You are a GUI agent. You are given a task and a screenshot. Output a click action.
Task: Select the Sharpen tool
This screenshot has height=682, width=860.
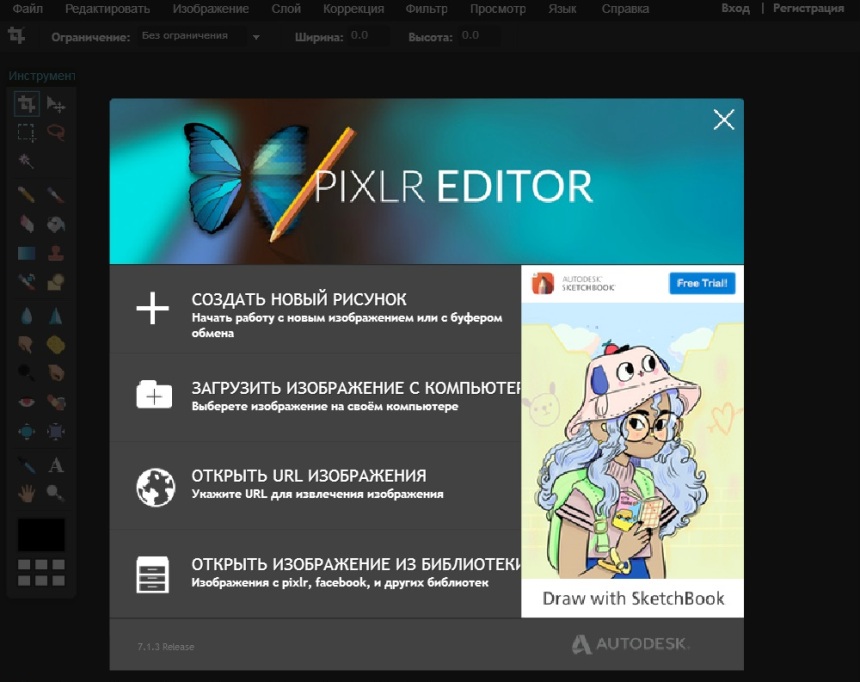point(56,315)
